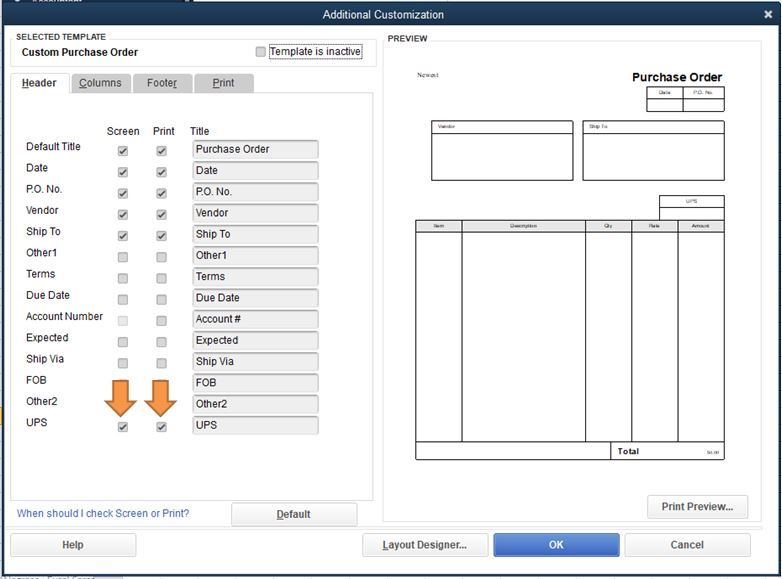This screenshot has width=782, height=579.
Task: Toggle Screen checkbox for Ship To
Action: point(123,235)
